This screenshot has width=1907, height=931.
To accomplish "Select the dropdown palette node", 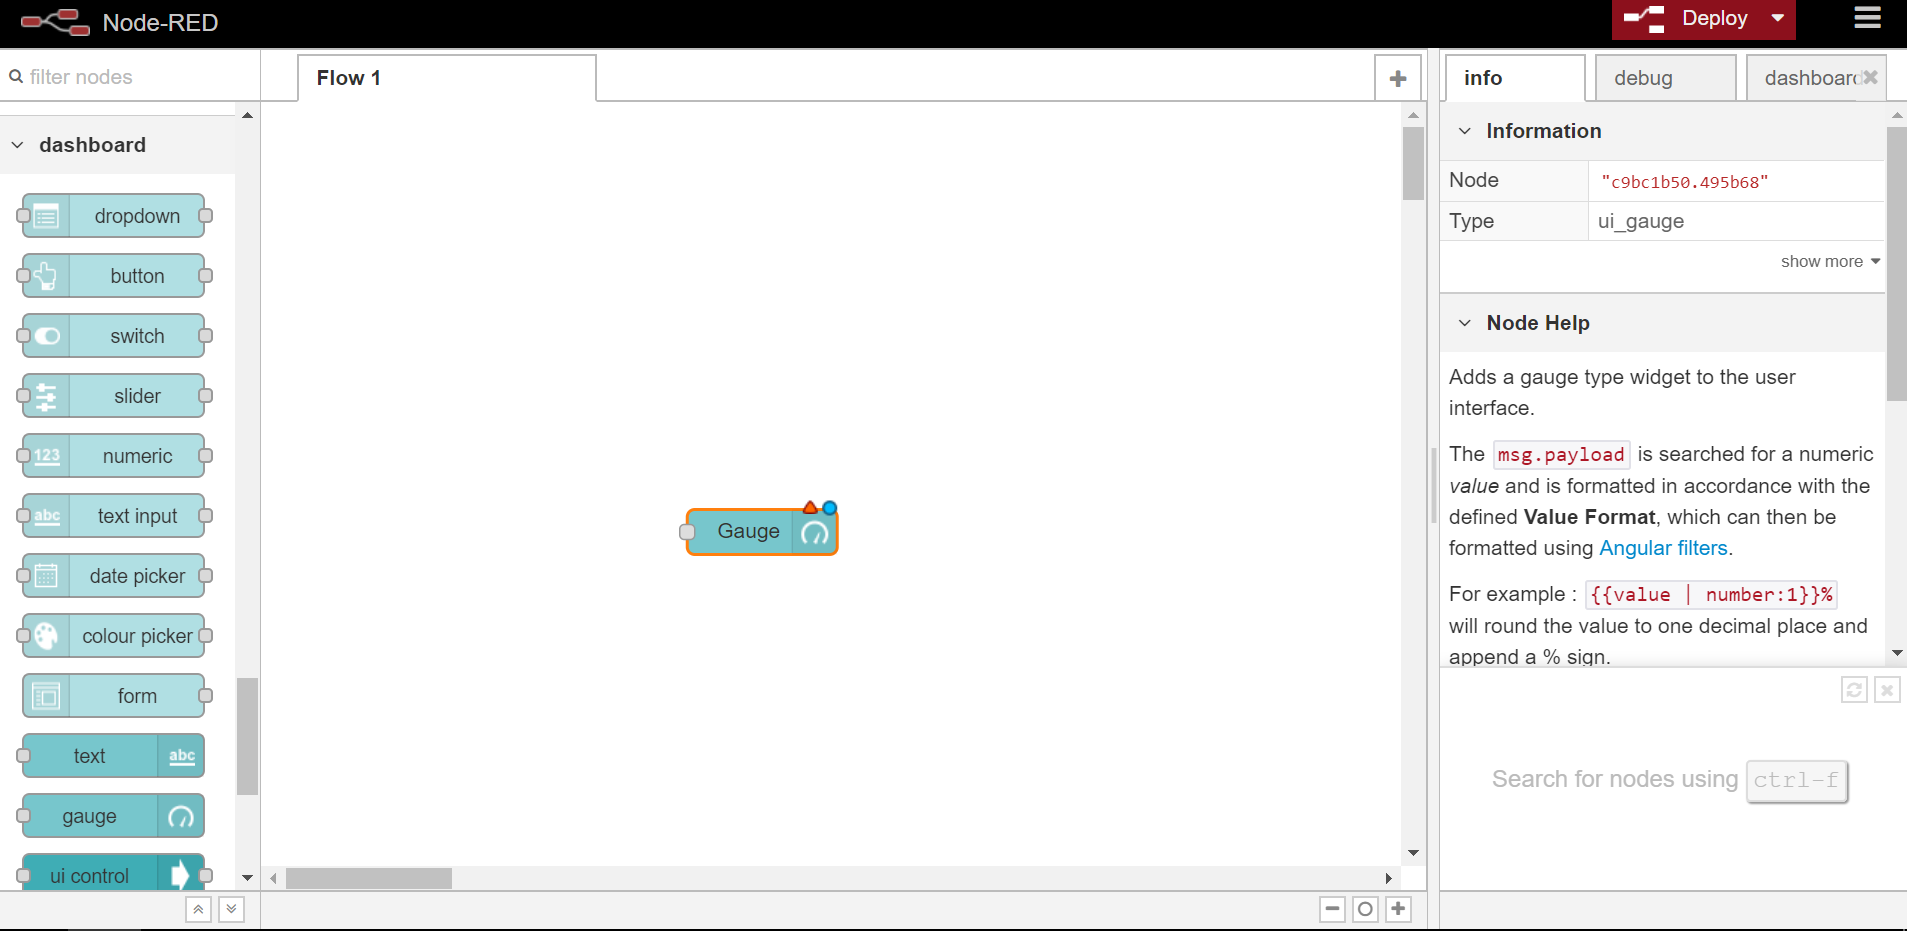I will click(x=114, y=216).
